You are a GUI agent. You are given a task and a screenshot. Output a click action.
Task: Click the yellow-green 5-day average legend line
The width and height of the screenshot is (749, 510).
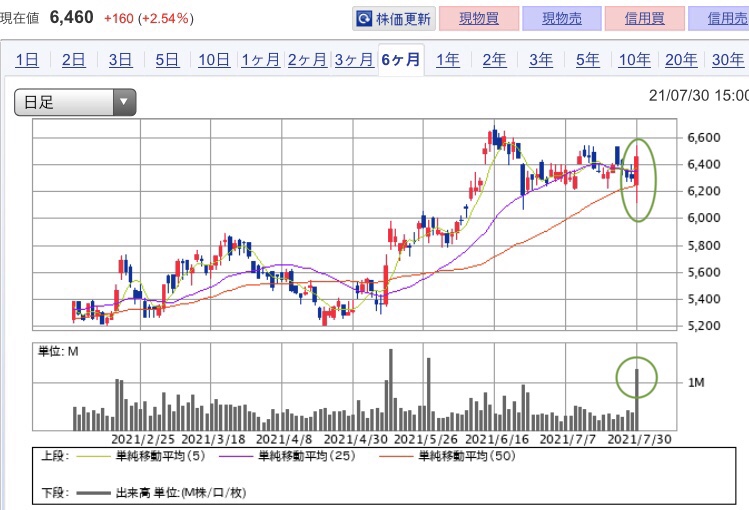(94, 457)
